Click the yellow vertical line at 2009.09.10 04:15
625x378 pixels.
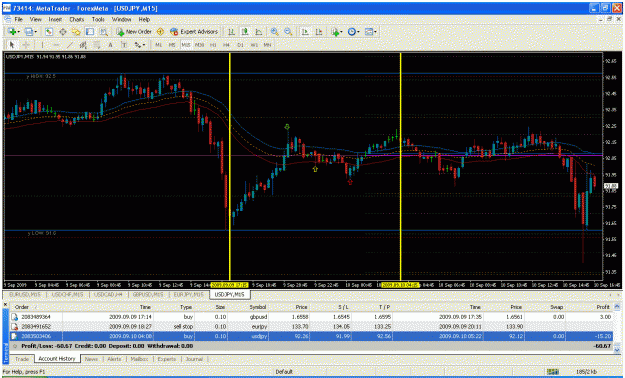(x=401, y=167)
